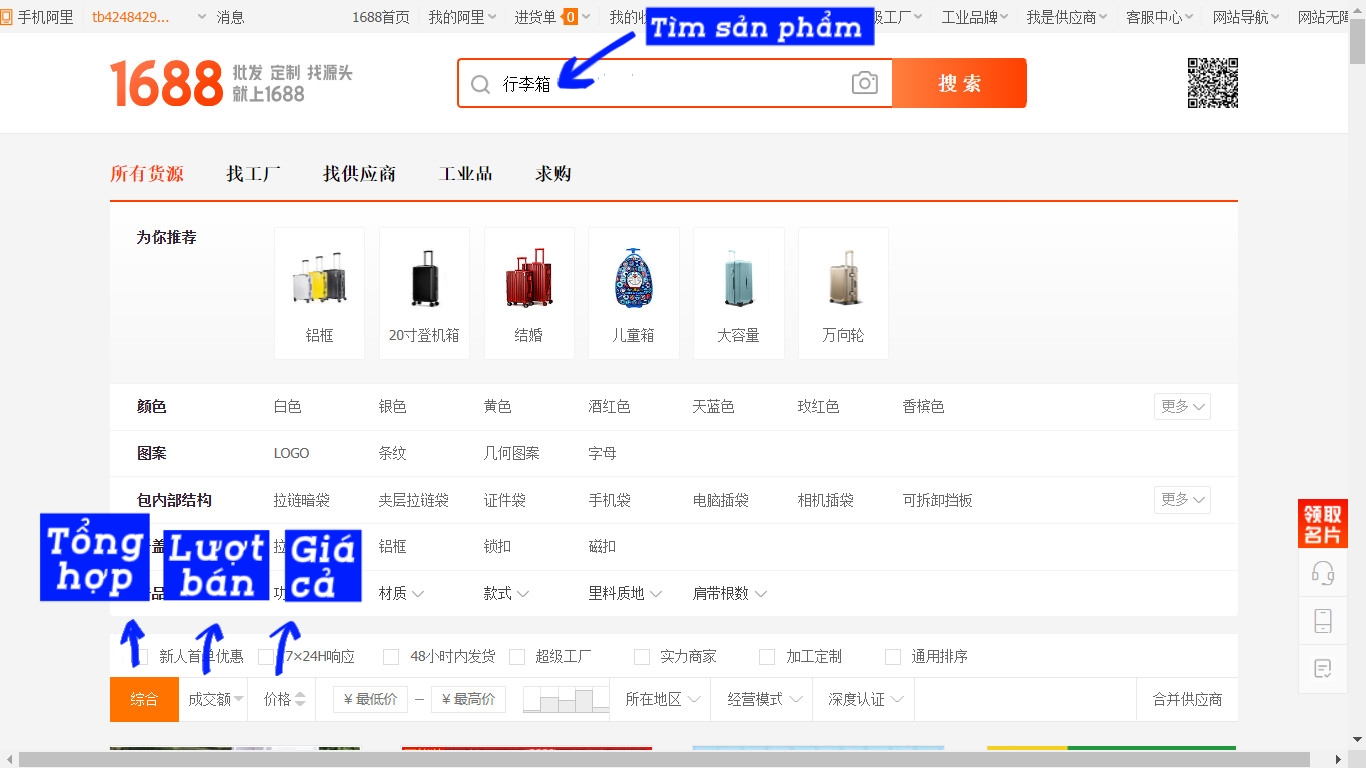1366x768 pixels.
Task: Open the 消息 link
Action: pos(230,17)
